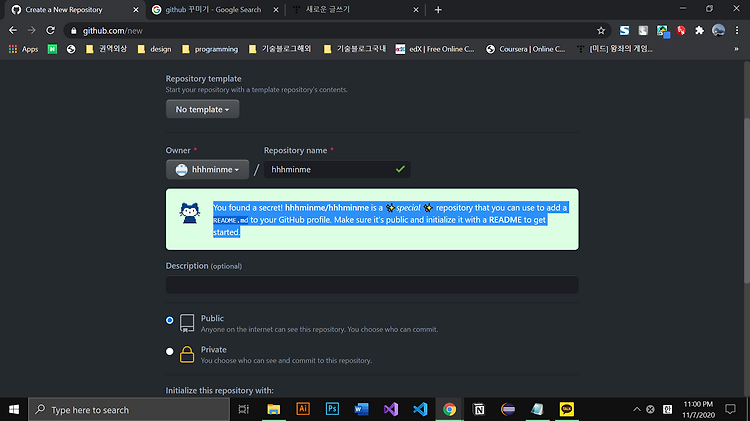Open the Chrome icon in the taskbar
The image size is (750, 421).
tap(449, 410)
